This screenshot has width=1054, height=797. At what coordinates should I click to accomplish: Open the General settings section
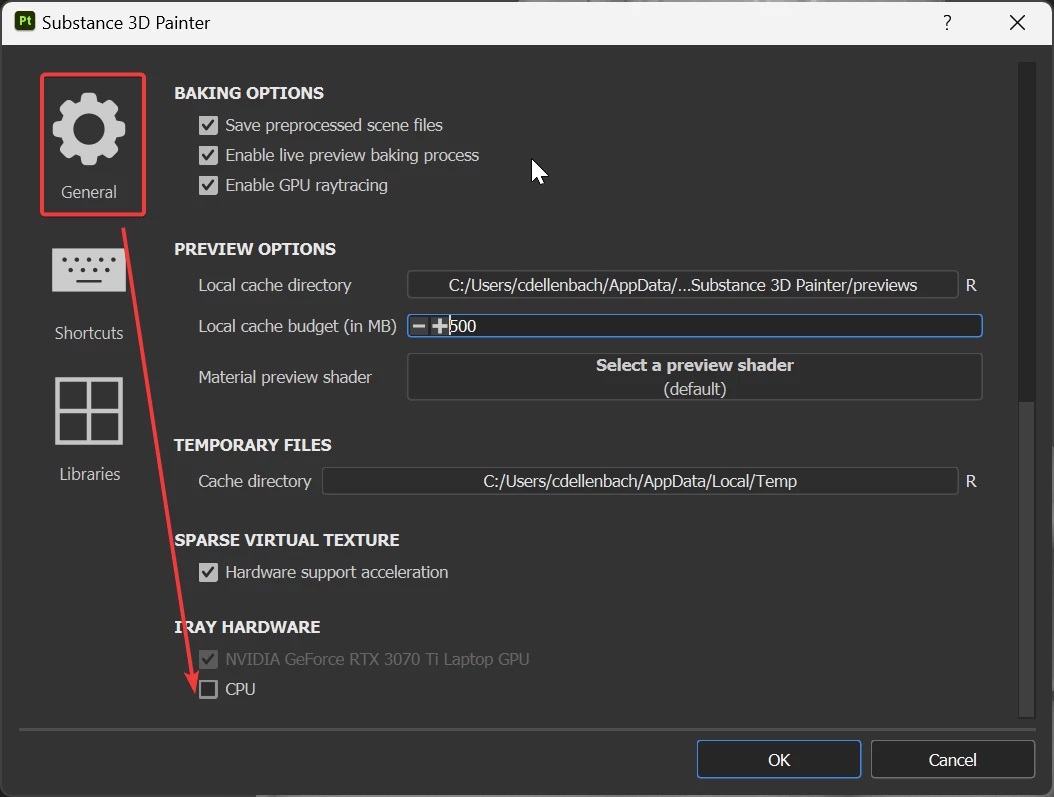(x=89, y=145)
